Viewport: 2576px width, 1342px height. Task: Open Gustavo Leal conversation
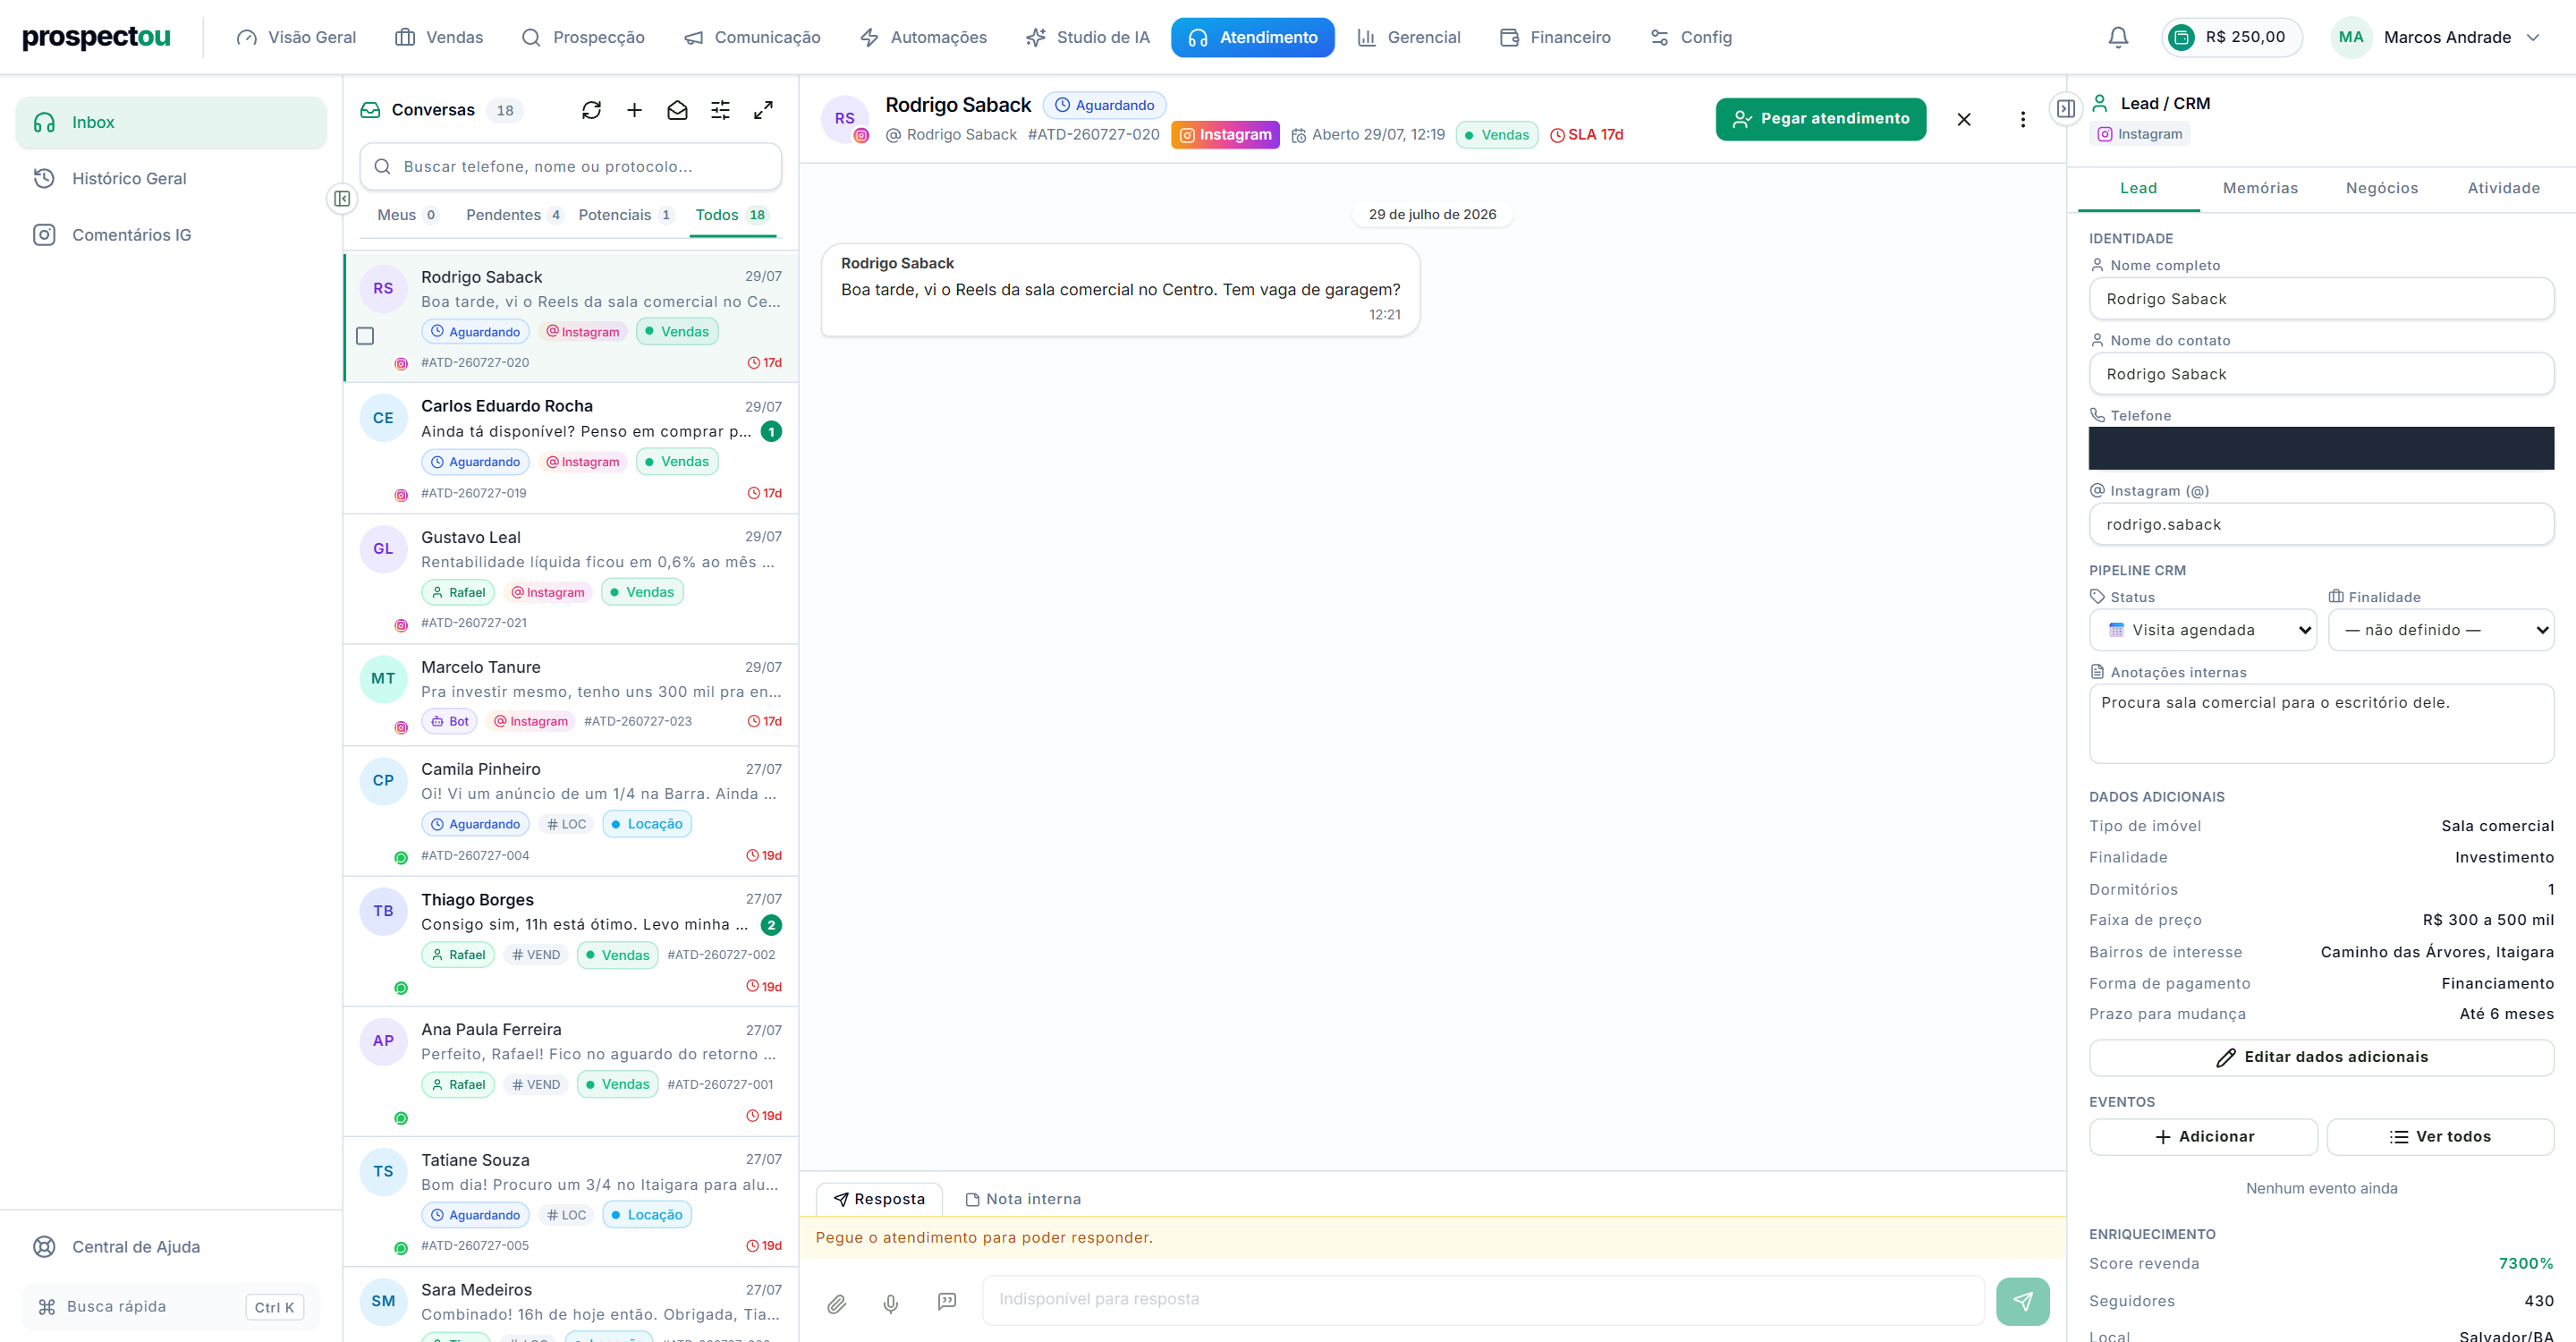pos(570,578)
